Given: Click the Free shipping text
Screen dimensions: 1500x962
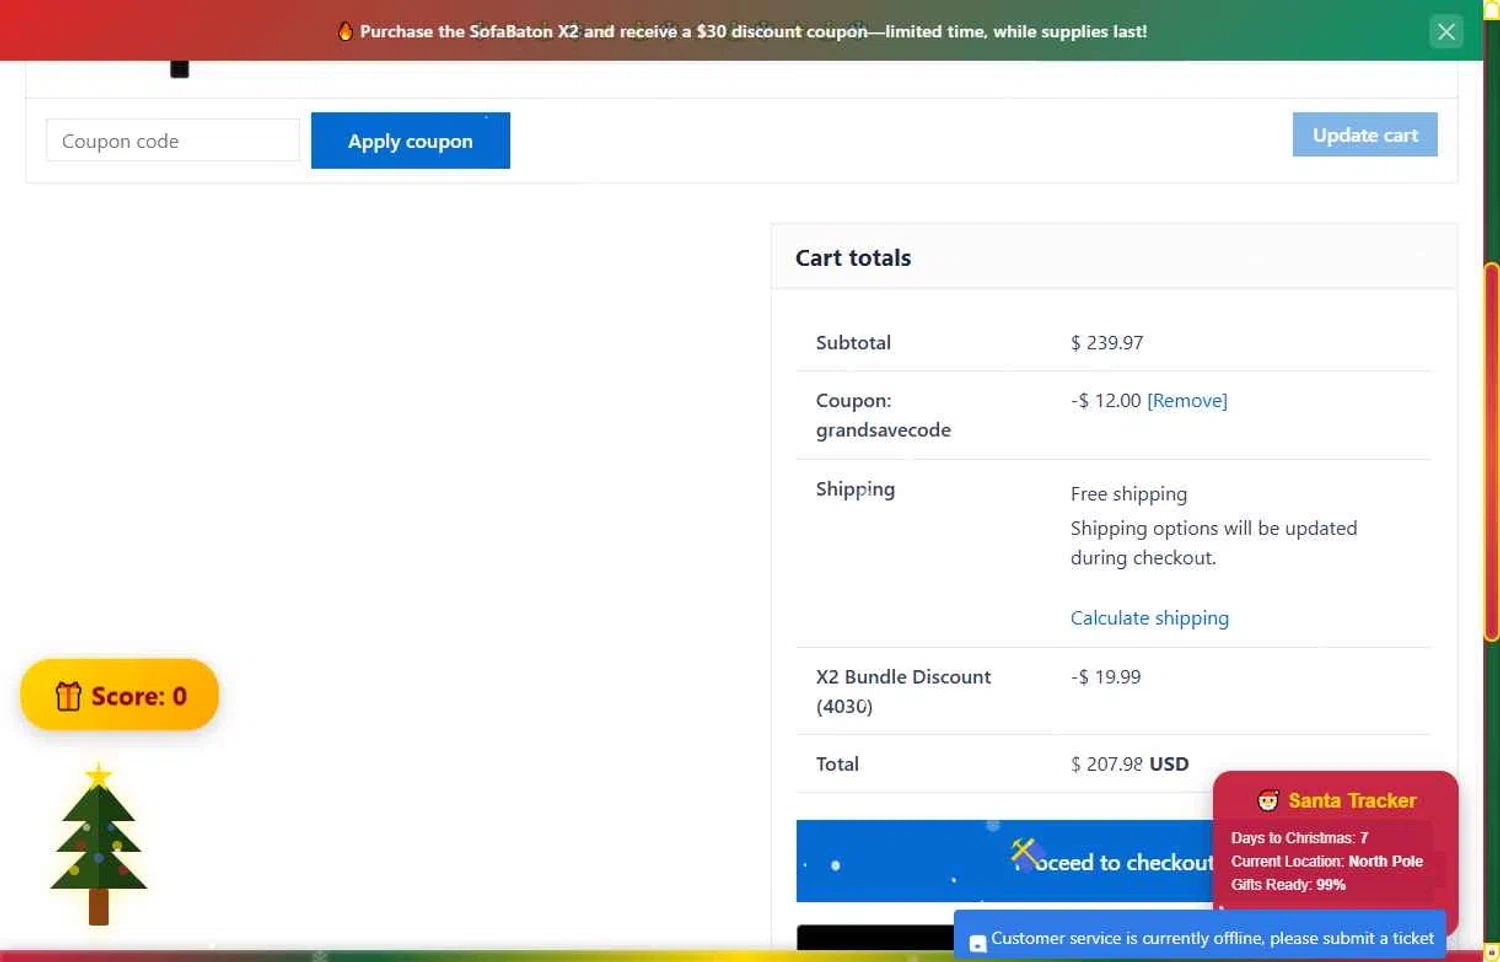Looking at the screenshot, I should [x=1128, y=494].
